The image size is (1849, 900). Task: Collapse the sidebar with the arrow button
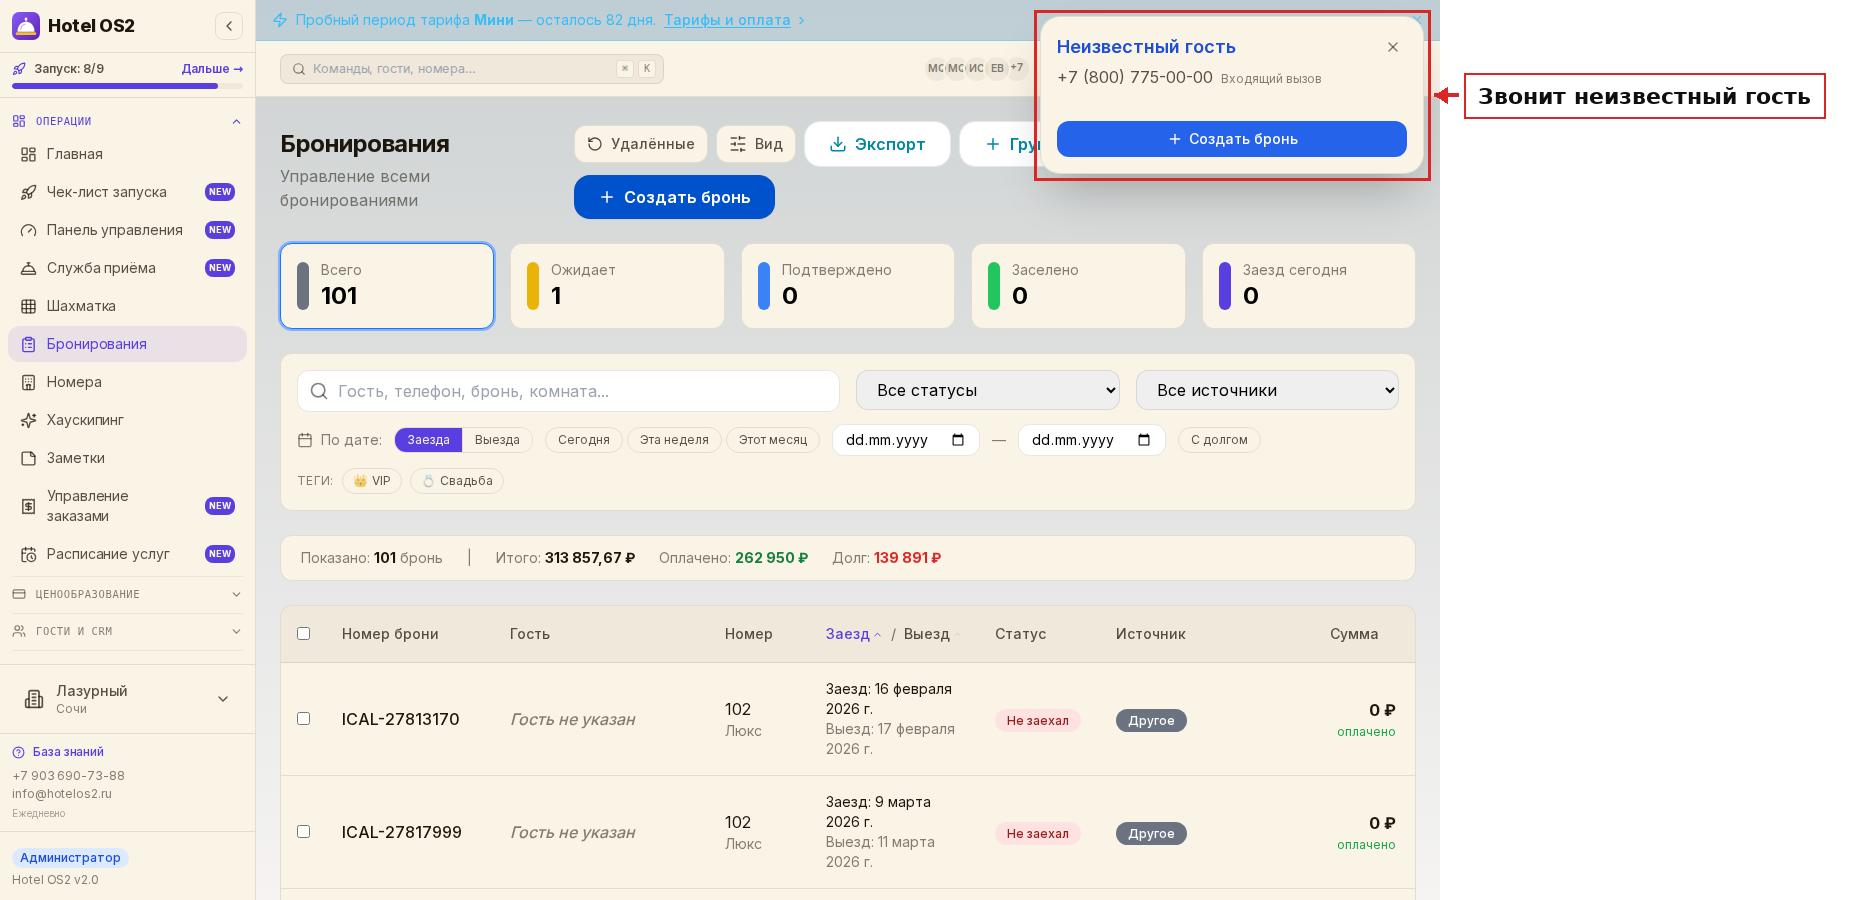click(229, 26)
